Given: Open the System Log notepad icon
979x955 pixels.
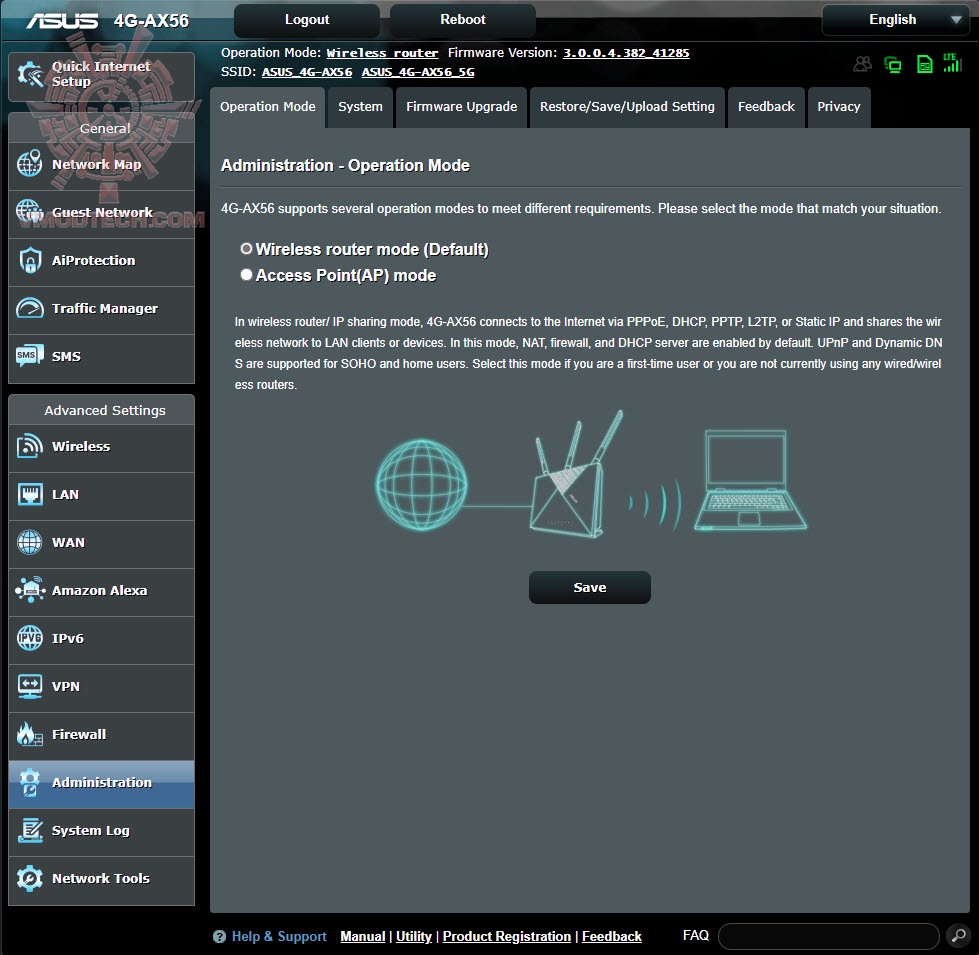Looking at the screenshot, I should pos(29,830).
